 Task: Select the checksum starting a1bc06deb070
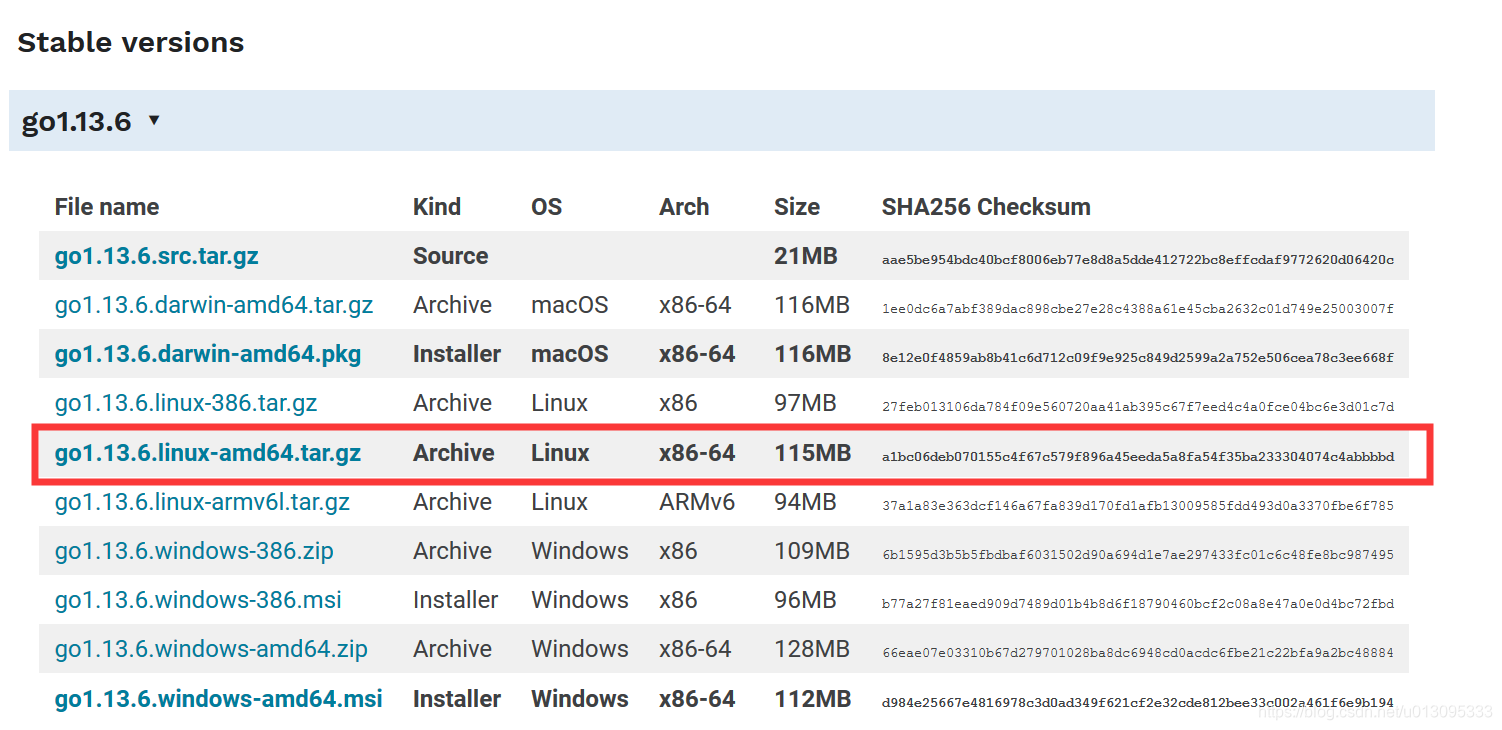tap(1138, 456)
